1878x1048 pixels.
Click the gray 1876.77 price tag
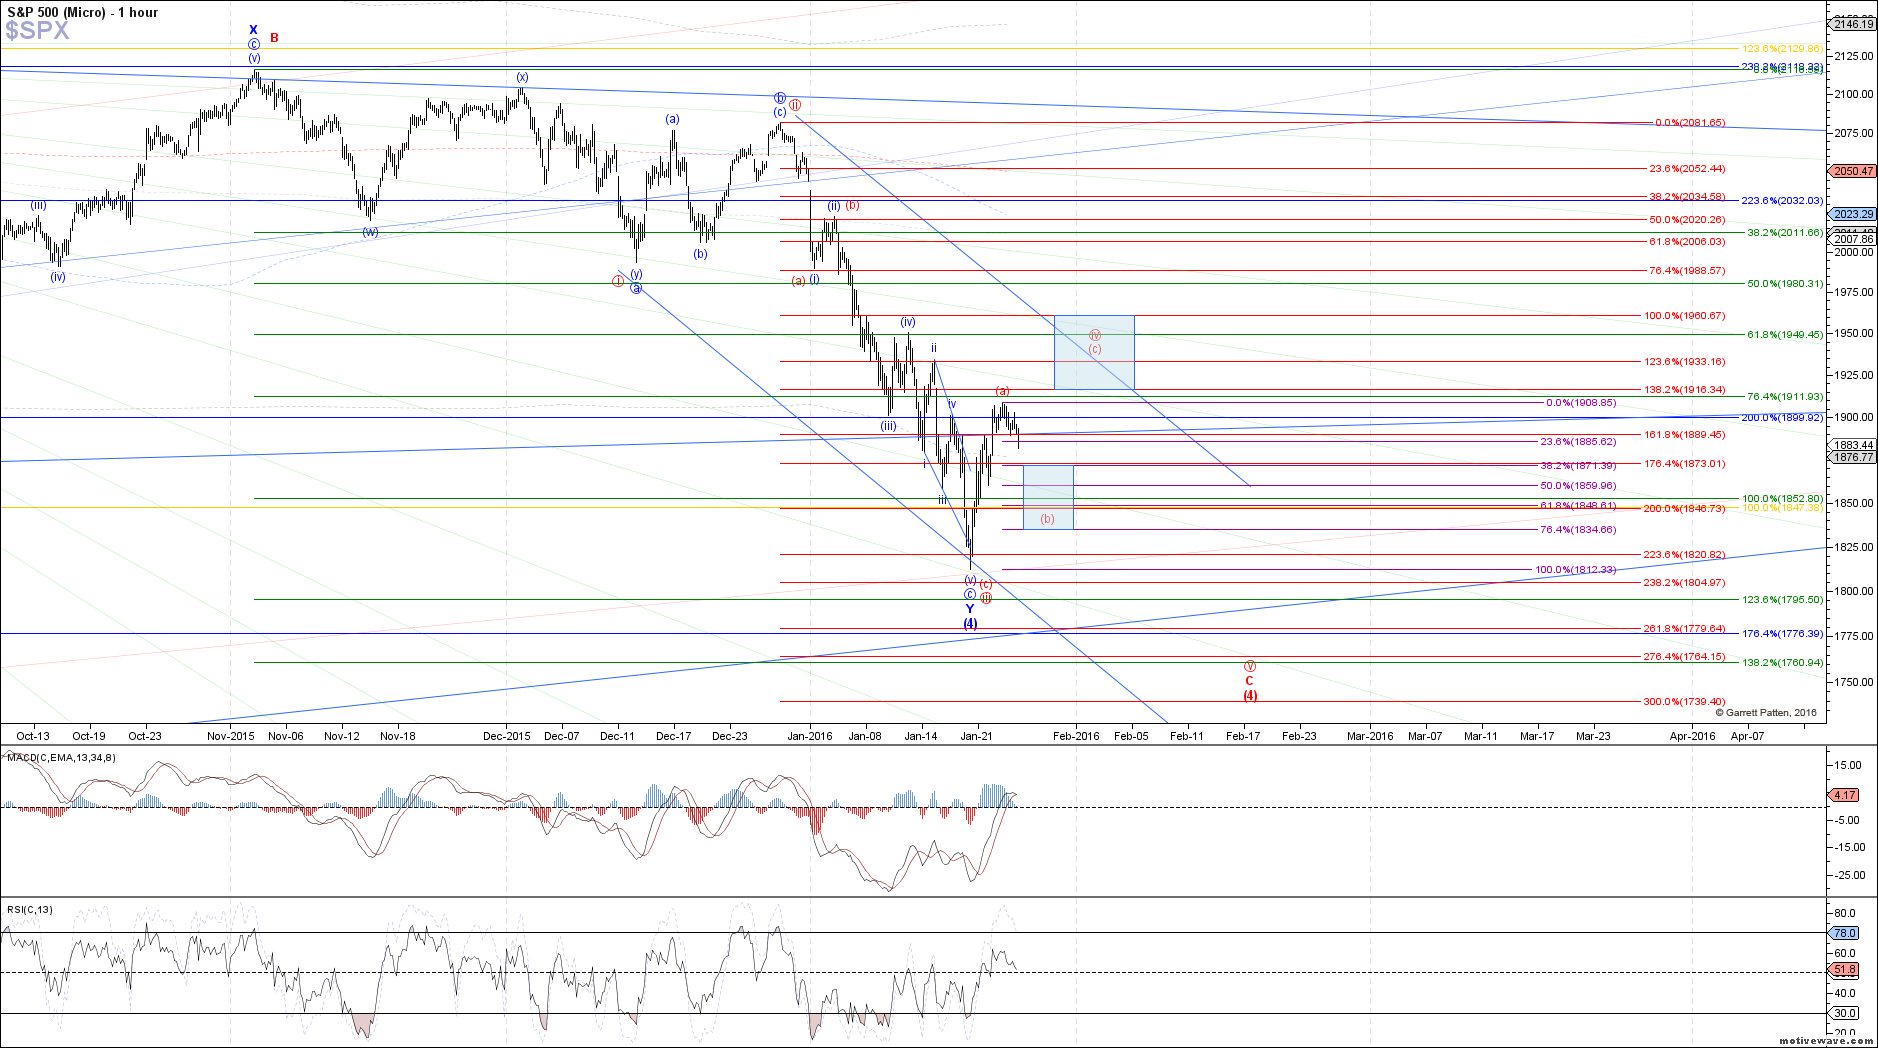tap(1853, 457)
